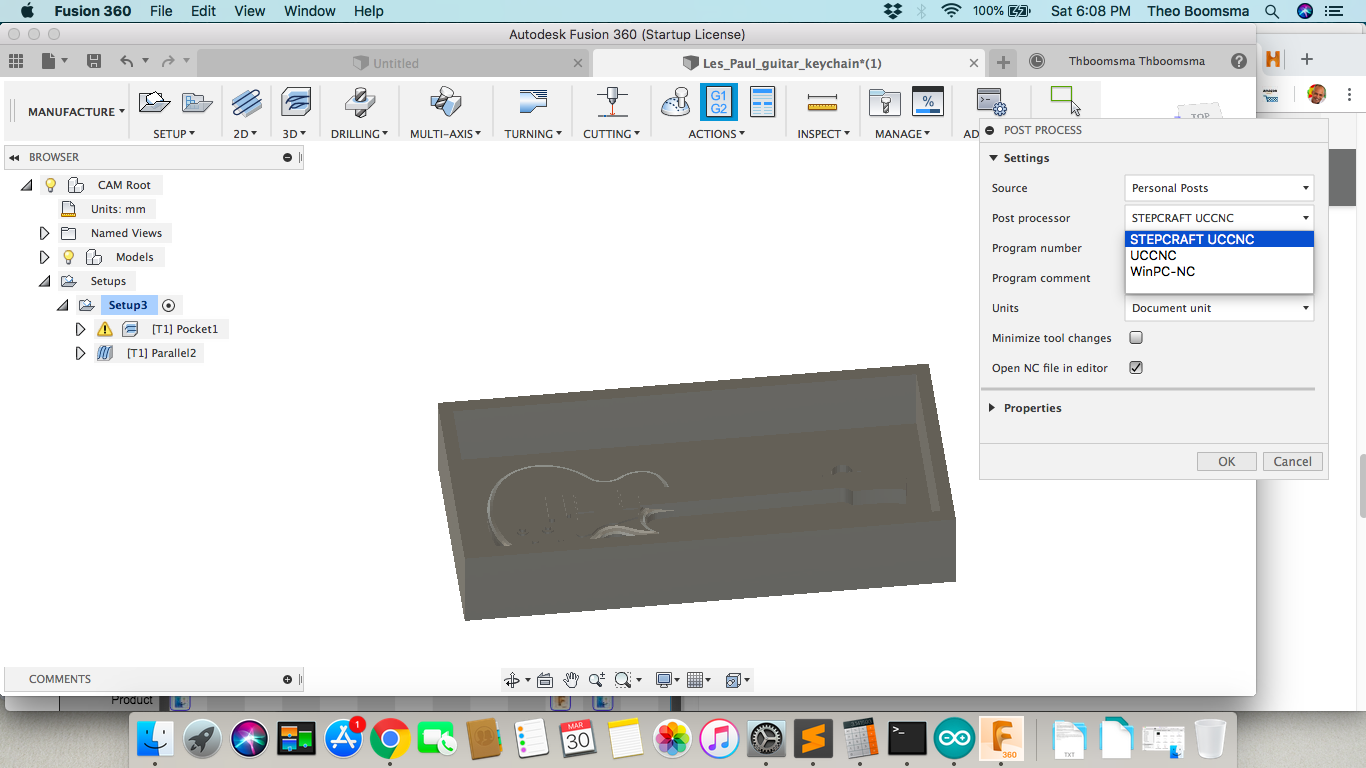Open Chrome from the Dock

(390, 739)
